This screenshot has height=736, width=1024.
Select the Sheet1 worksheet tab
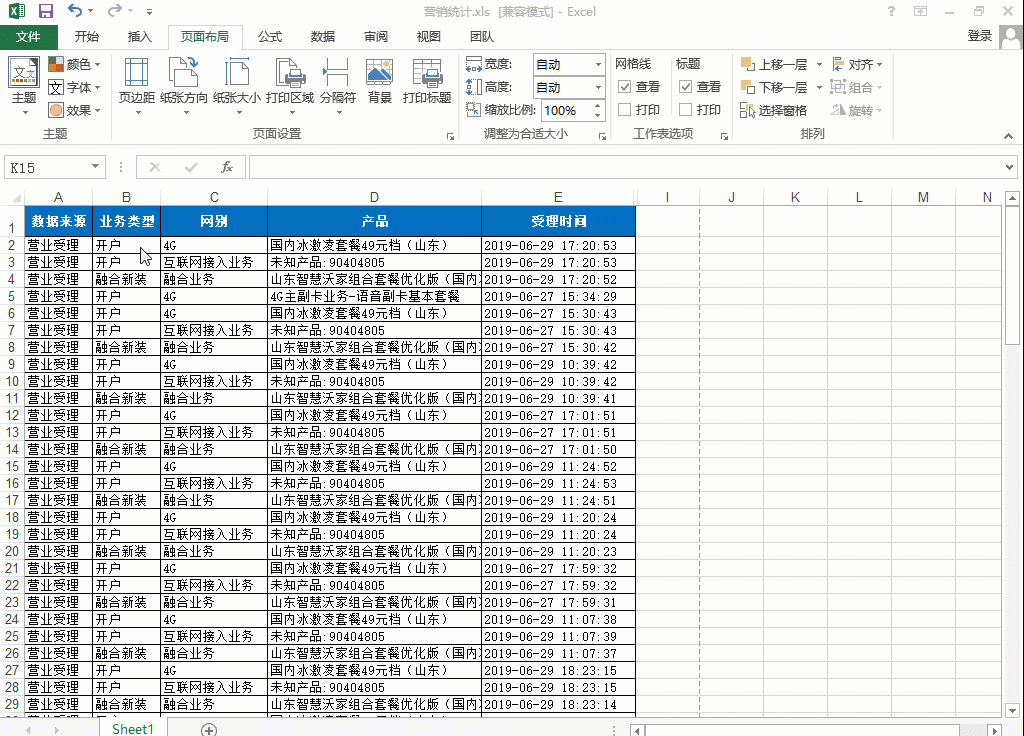click(x=133, y=728)
